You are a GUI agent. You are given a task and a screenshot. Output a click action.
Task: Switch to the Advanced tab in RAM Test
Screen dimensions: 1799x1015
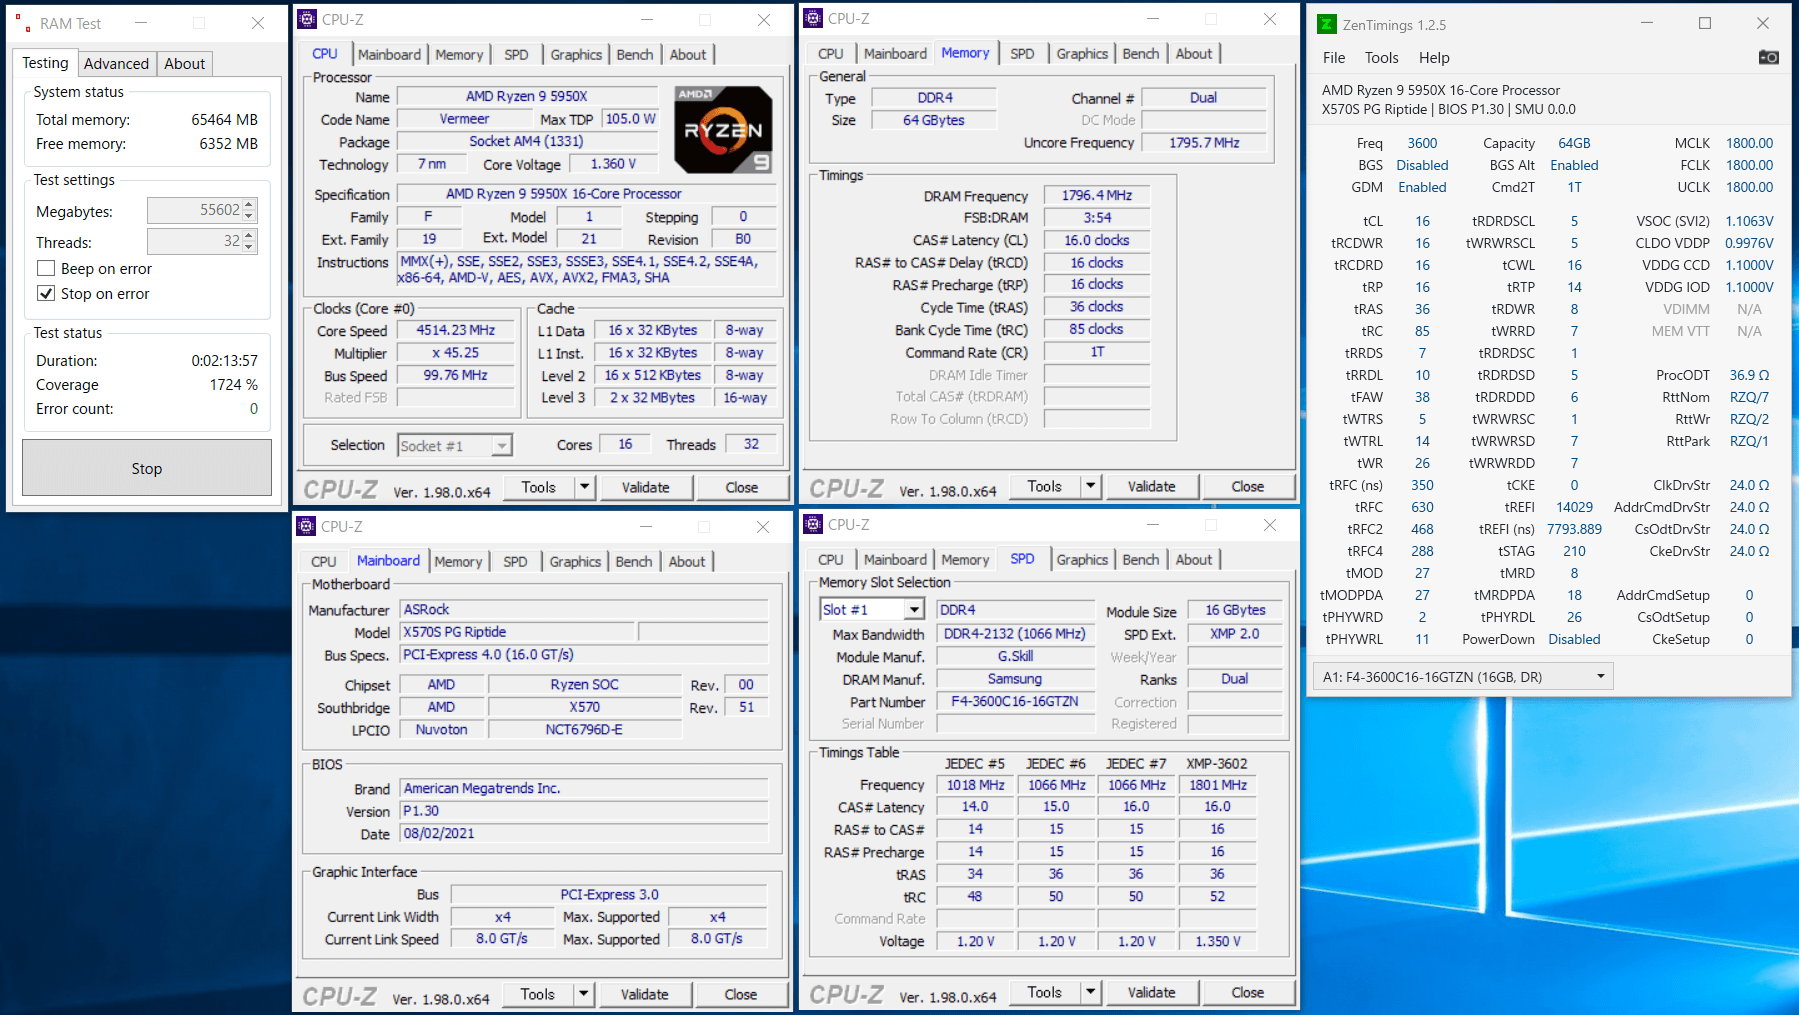(116, 63)
